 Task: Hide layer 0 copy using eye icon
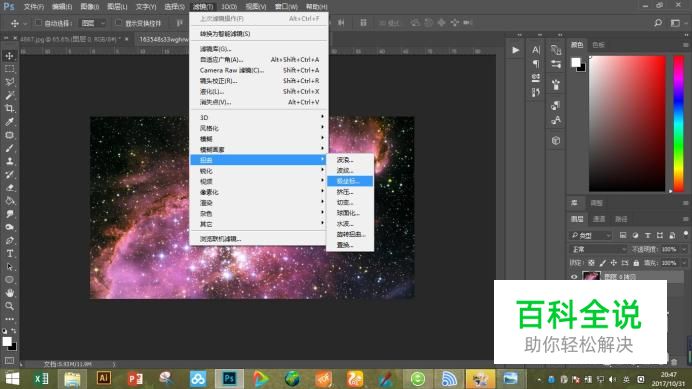point(574,277)
